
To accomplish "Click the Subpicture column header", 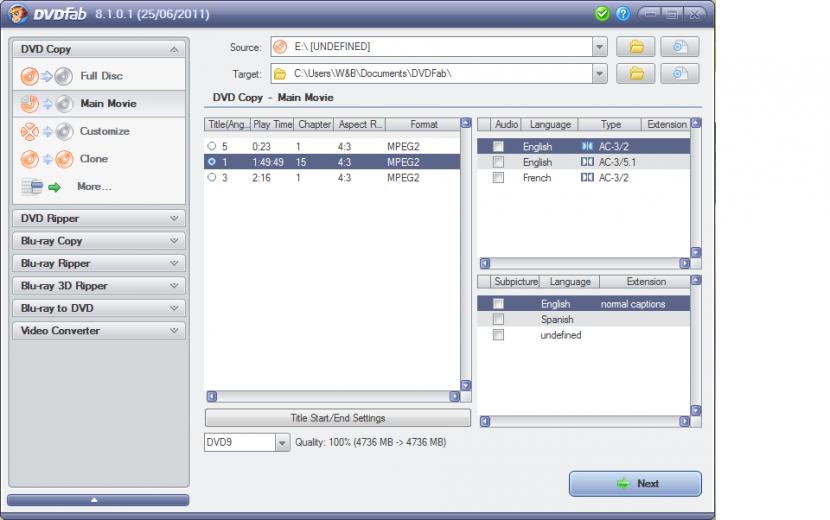I will click(x=516, y=282).
